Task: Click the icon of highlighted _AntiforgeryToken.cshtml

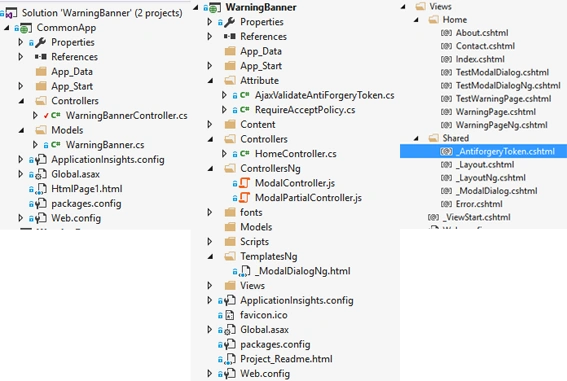Action: [x=446, y=151]
